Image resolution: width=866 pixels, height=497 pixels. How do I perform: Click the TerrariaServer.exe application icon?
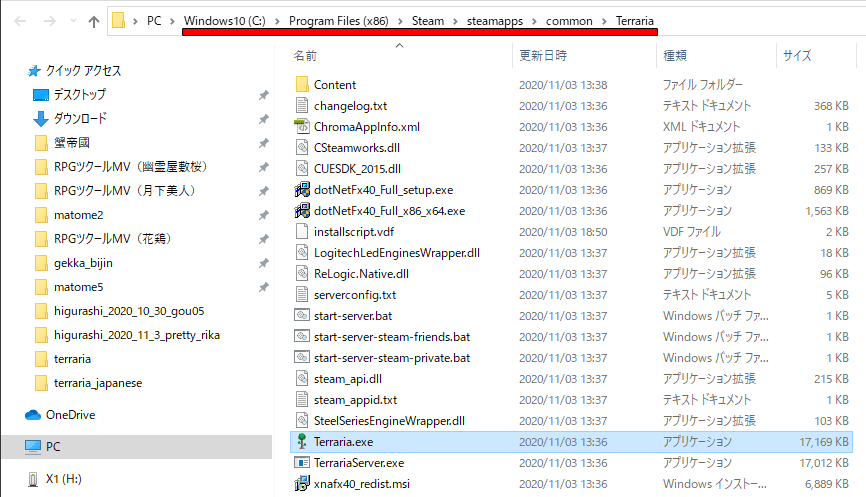pos(302,462)
